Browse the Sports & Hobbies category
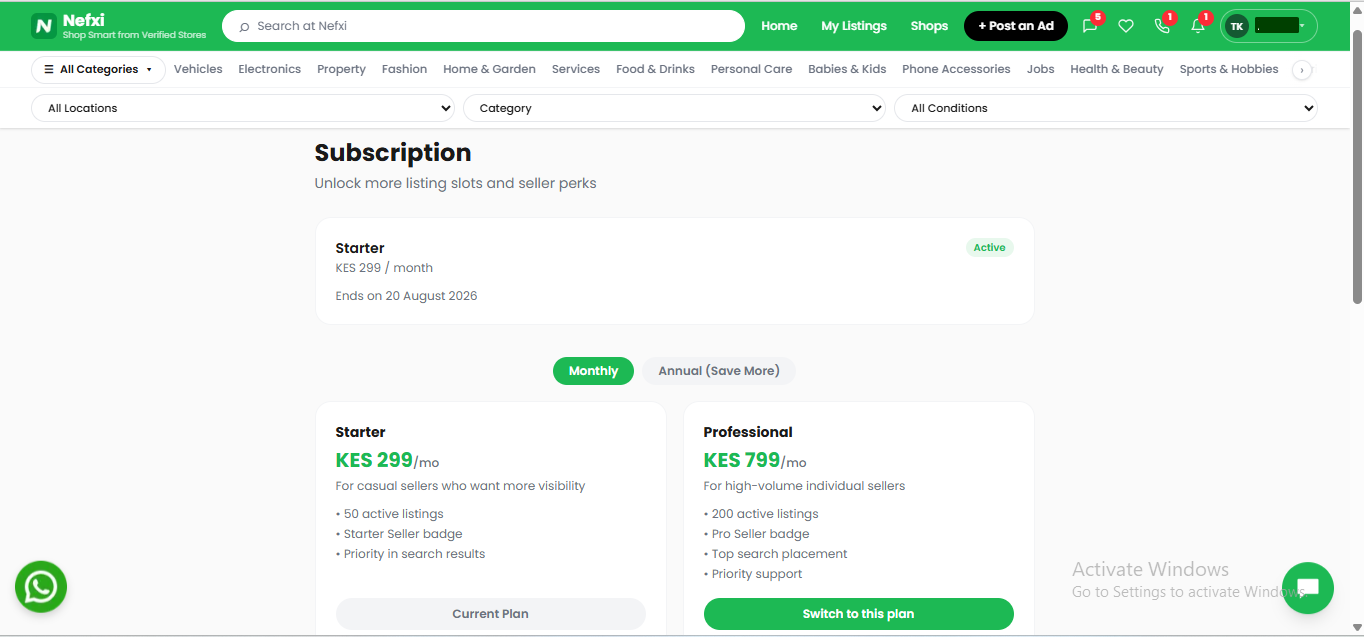The height and width of the screenshot is (637, 1364). tap(1229, 69)
